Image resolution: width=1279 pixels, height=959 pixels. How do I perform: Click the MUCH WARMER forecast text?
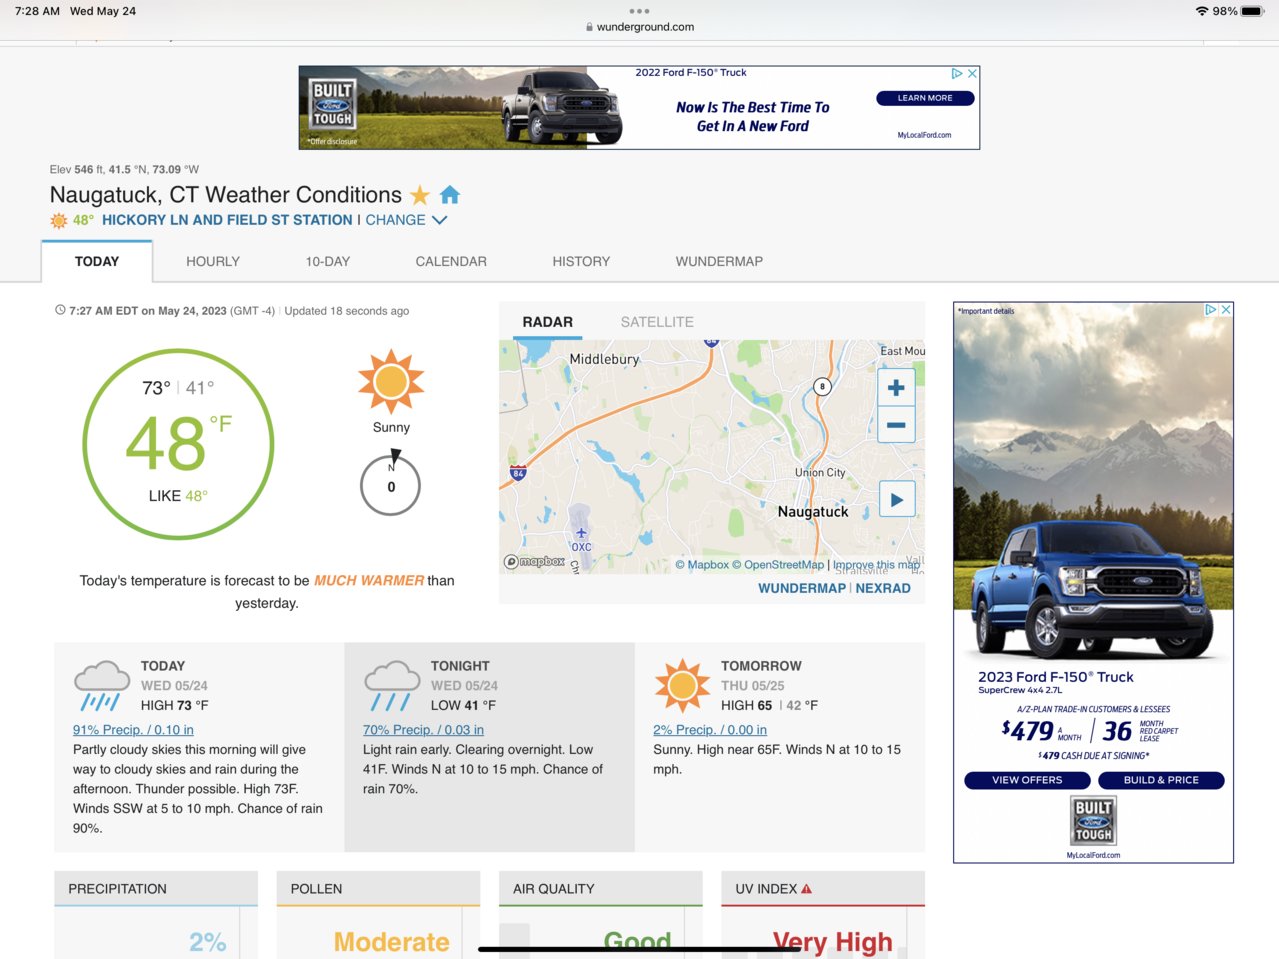point(369,581)
